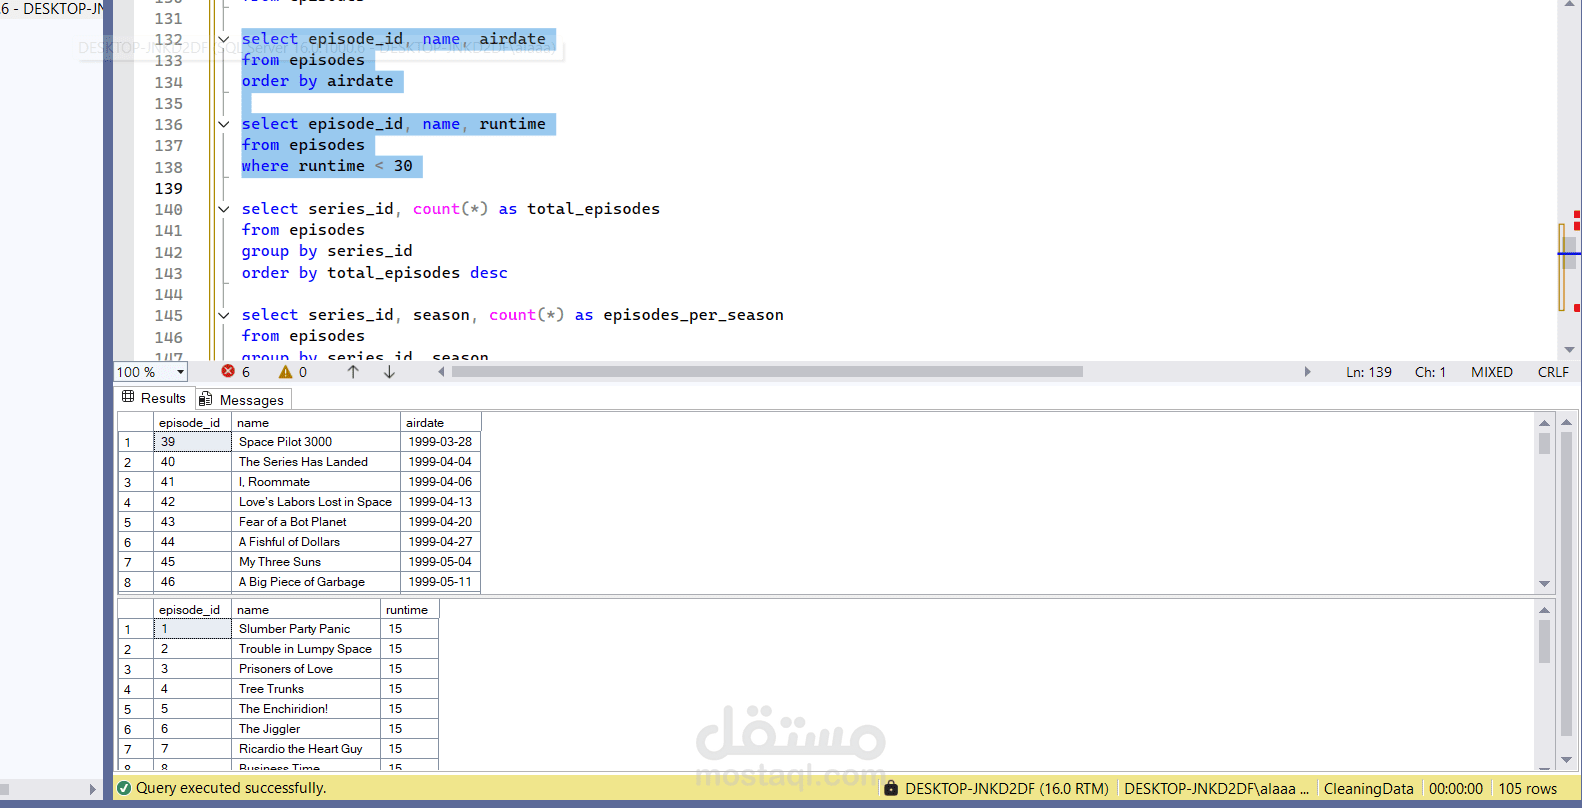The image size is (1582, 808).
Task: Click the name header in the runtime grid
Action: (306, 610)
